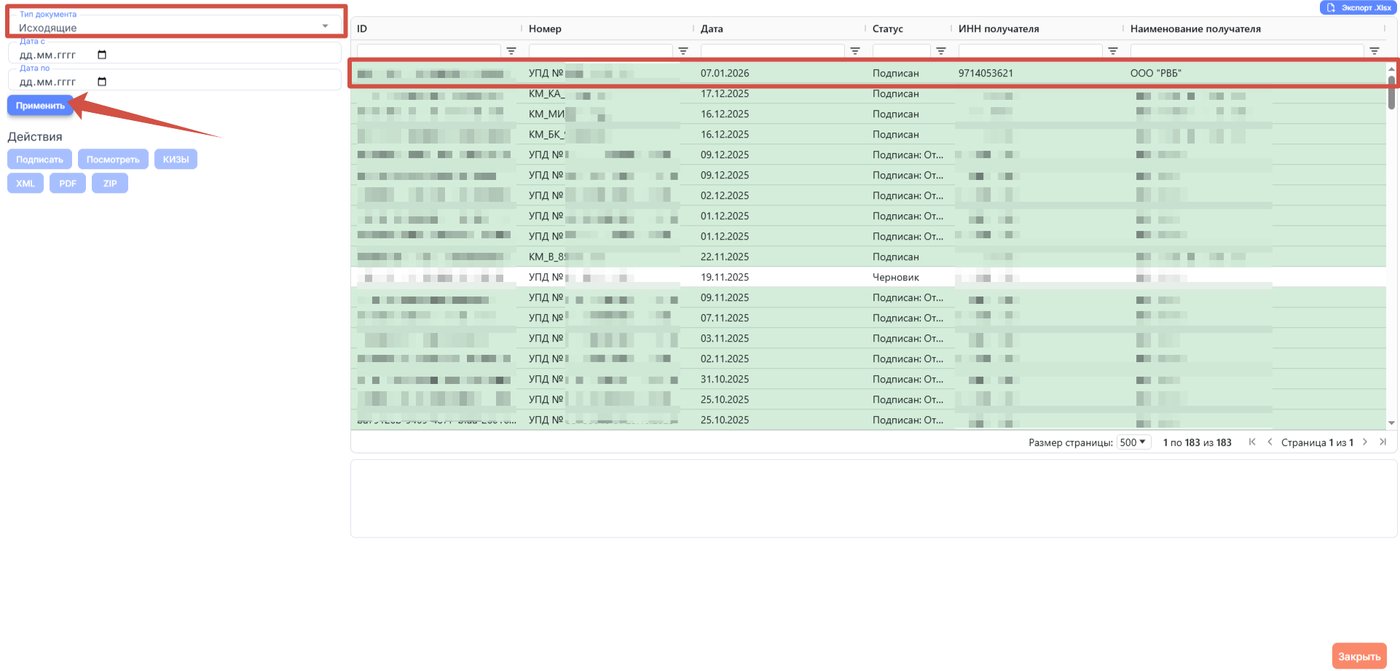The width and height of the screenshot is (1400, 671).
Task: Open filter for Наименование получателя column
Action: pyautogui.click(x=1375, y=50)
